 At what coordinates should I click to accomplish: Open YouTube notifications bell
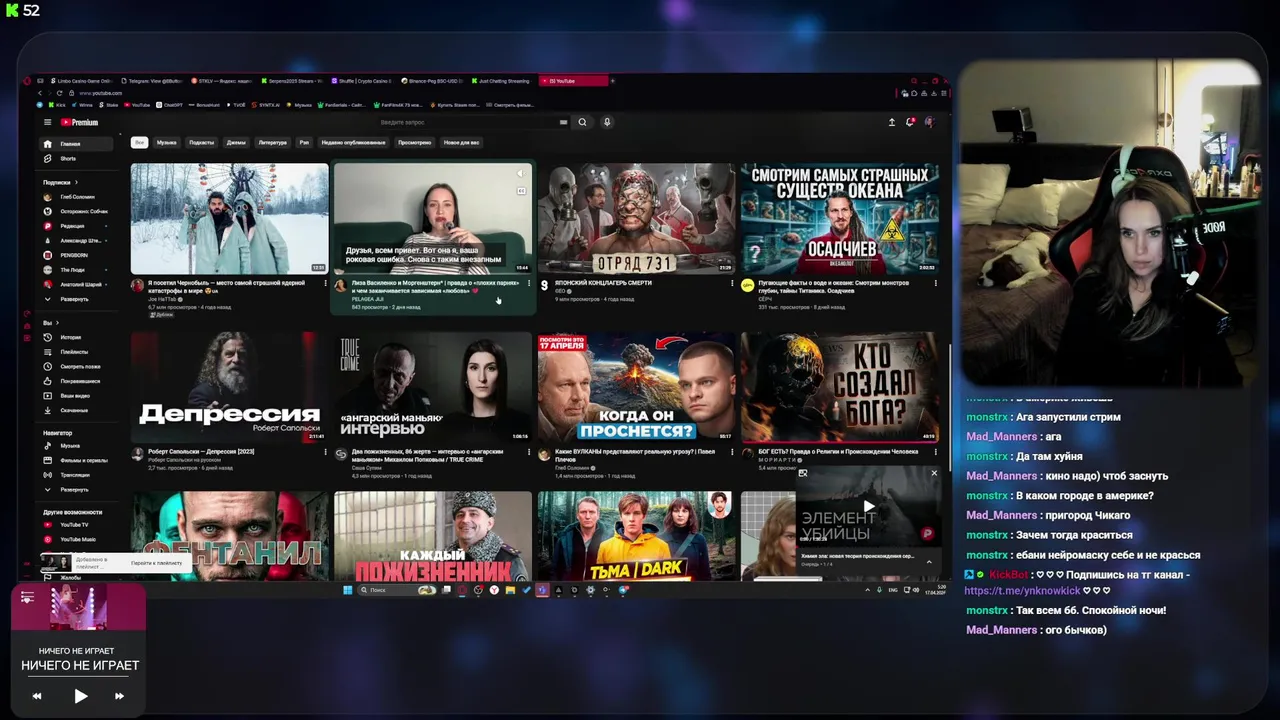tap(910, 122)
